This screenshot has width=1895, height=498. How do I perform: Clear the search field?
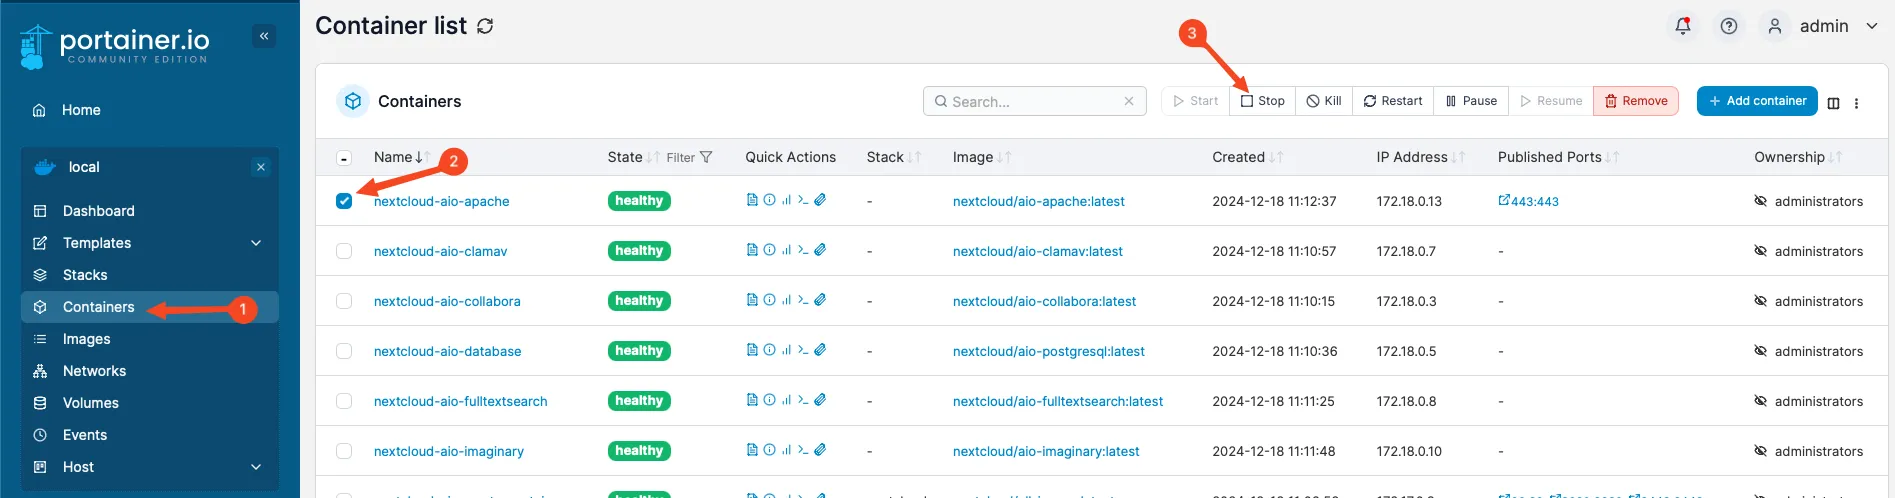tap(1129, 101)
